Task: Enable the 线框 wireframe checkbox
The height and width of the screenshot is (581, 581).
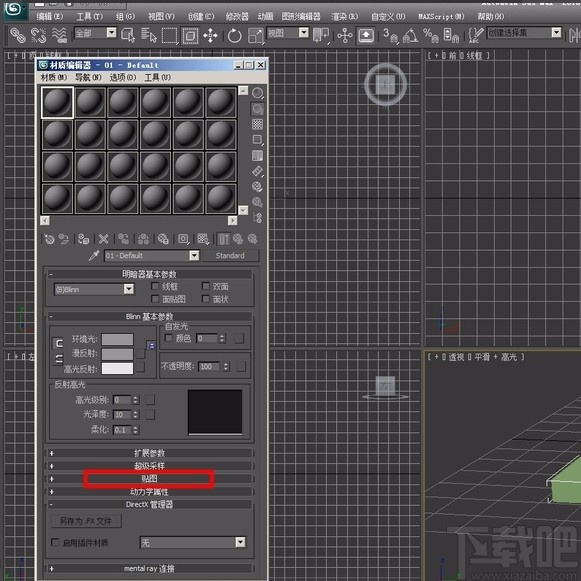Action: click(155, 286)
